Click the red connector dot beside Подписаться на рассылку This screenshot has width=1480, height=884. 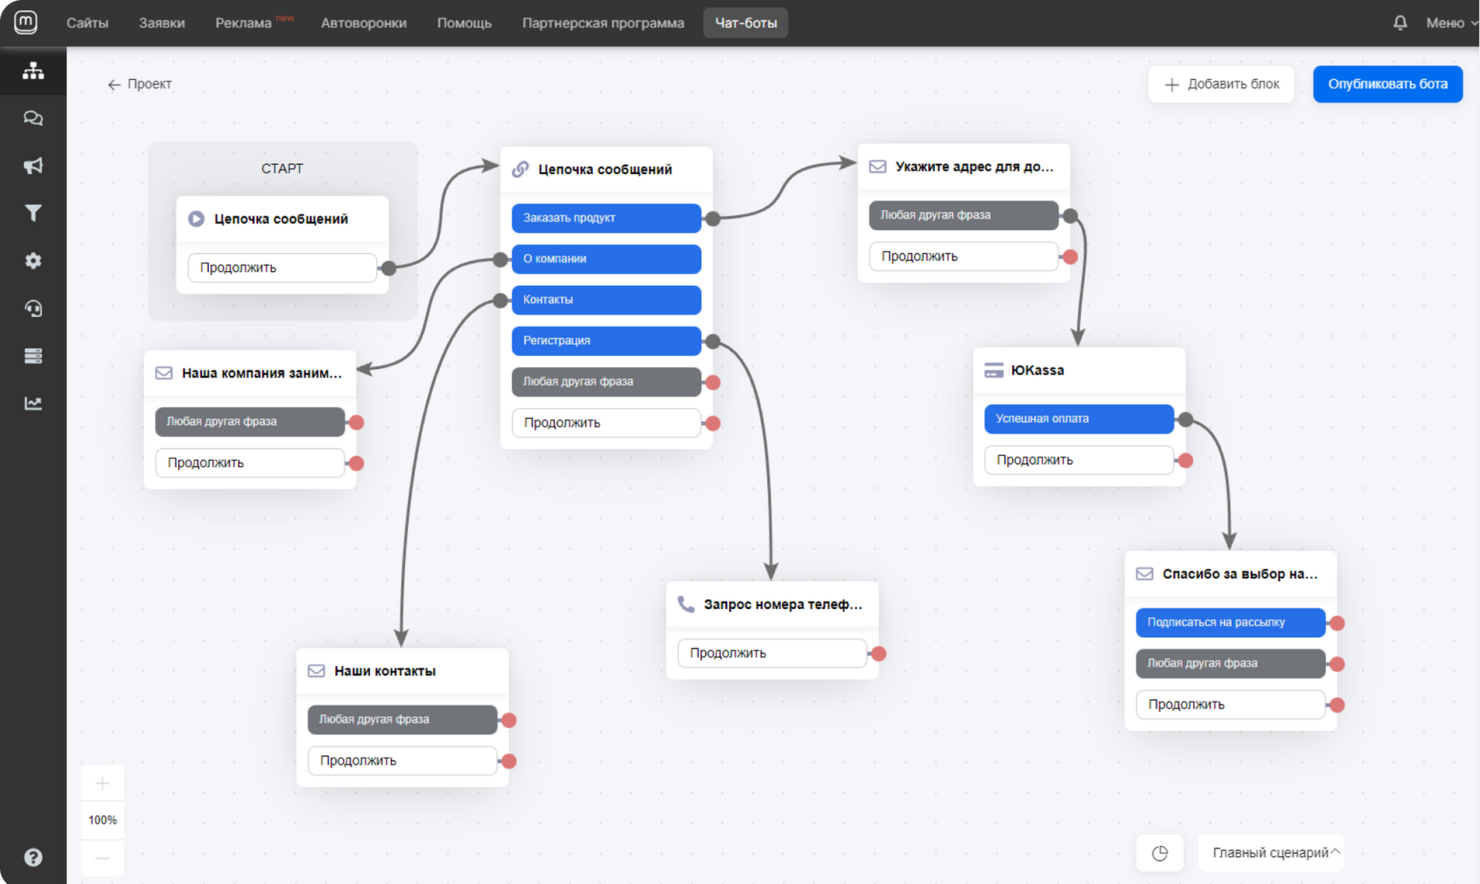(1337, 623)
